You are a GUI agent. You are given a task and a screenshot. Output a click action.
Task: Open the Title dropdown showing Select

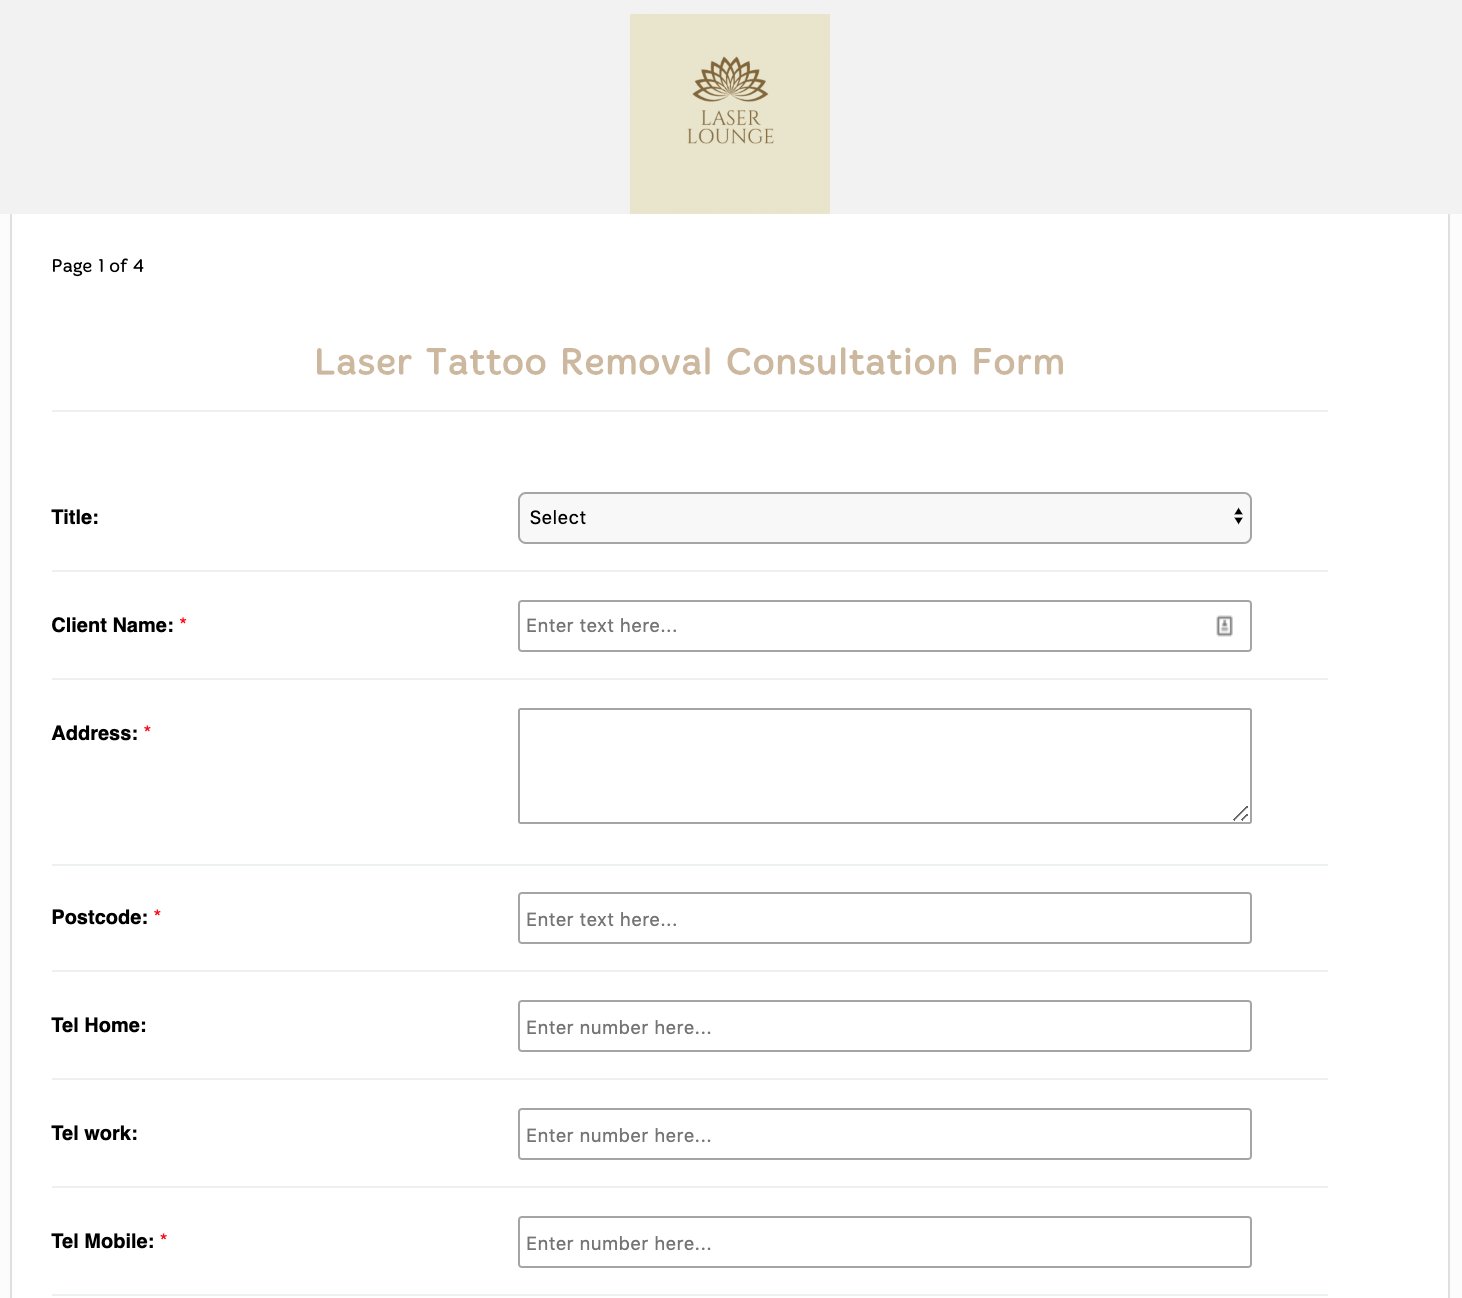[x=884, y=518]
